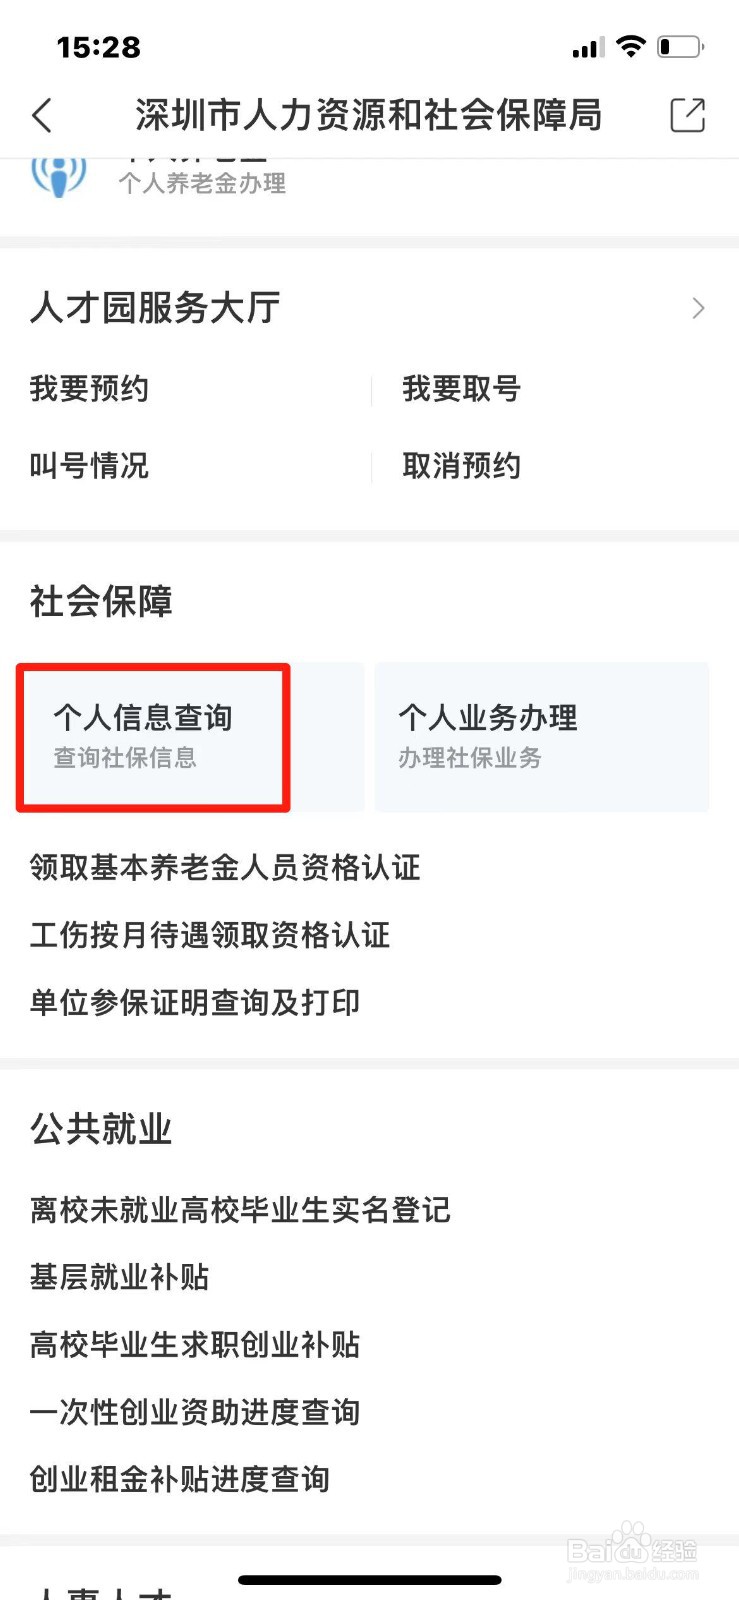Tap the back arrow to exit the bureau page
The height and width of the screenshot is (1600, 739).
coord(42,115)
